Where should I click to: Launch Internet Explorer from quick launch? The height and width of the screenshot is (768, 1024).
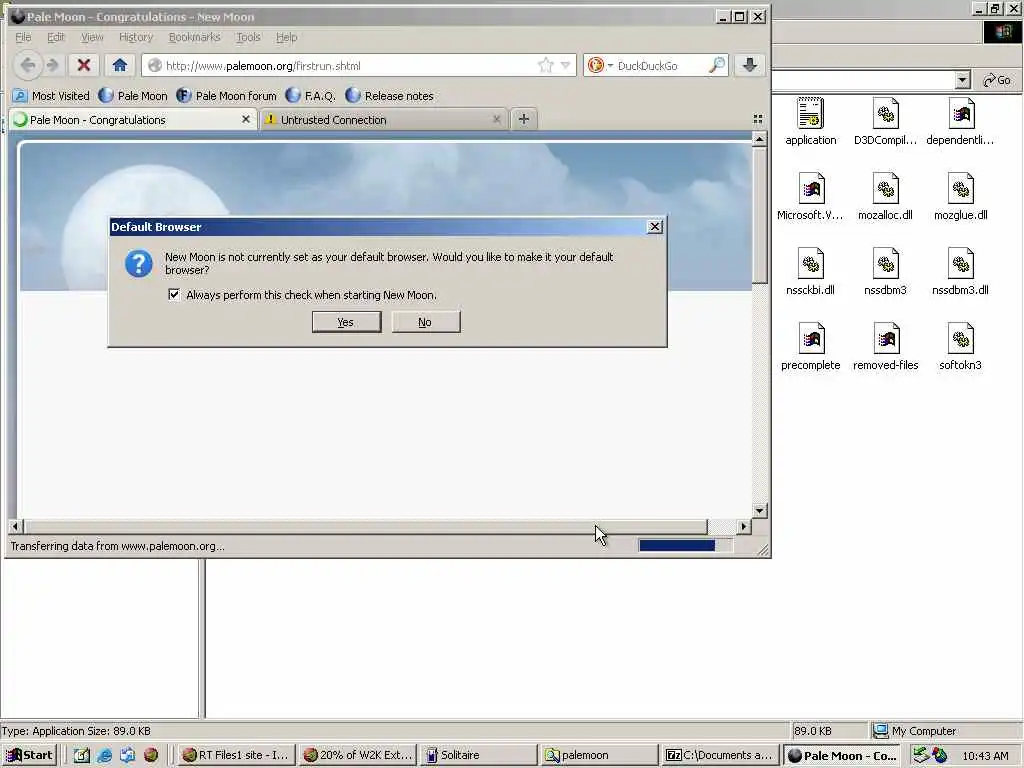[104, 755]
